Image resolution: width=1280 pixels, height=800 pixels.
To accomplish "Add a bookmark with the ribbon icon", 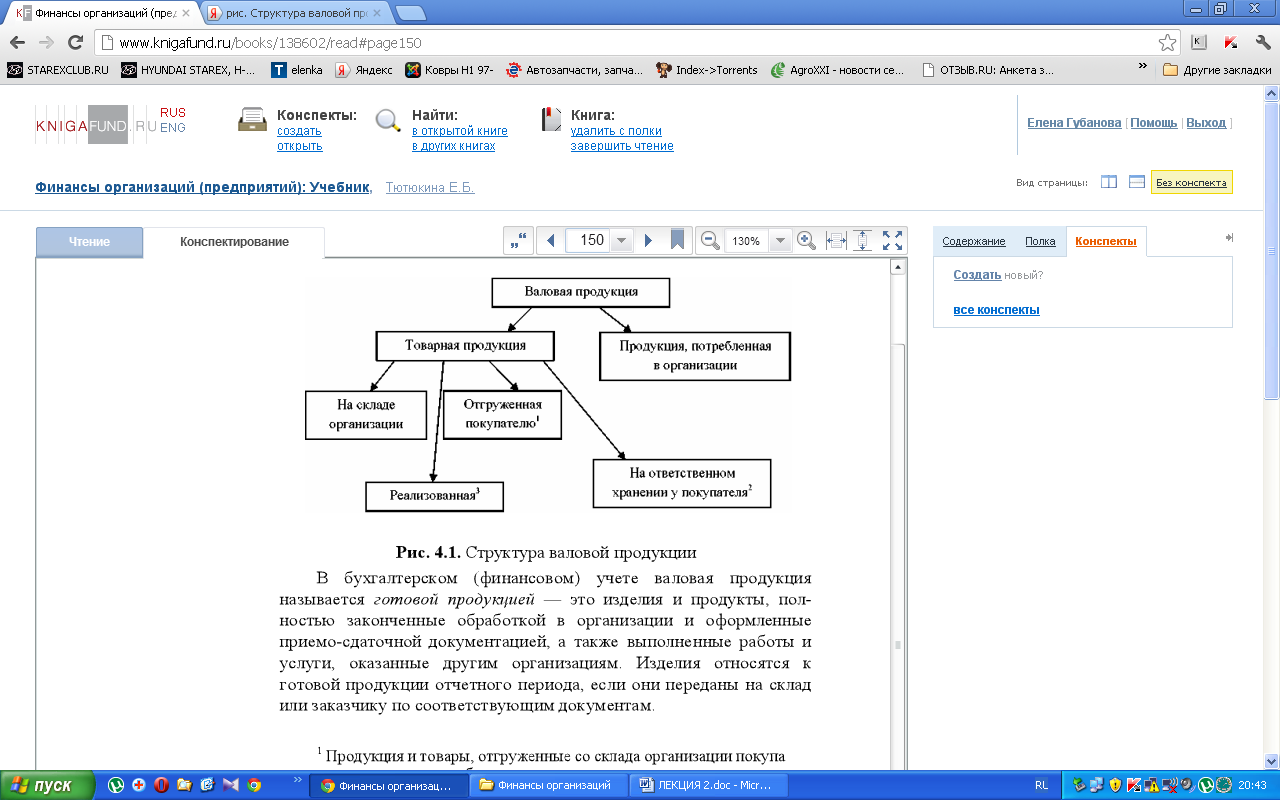I will 677,241.
